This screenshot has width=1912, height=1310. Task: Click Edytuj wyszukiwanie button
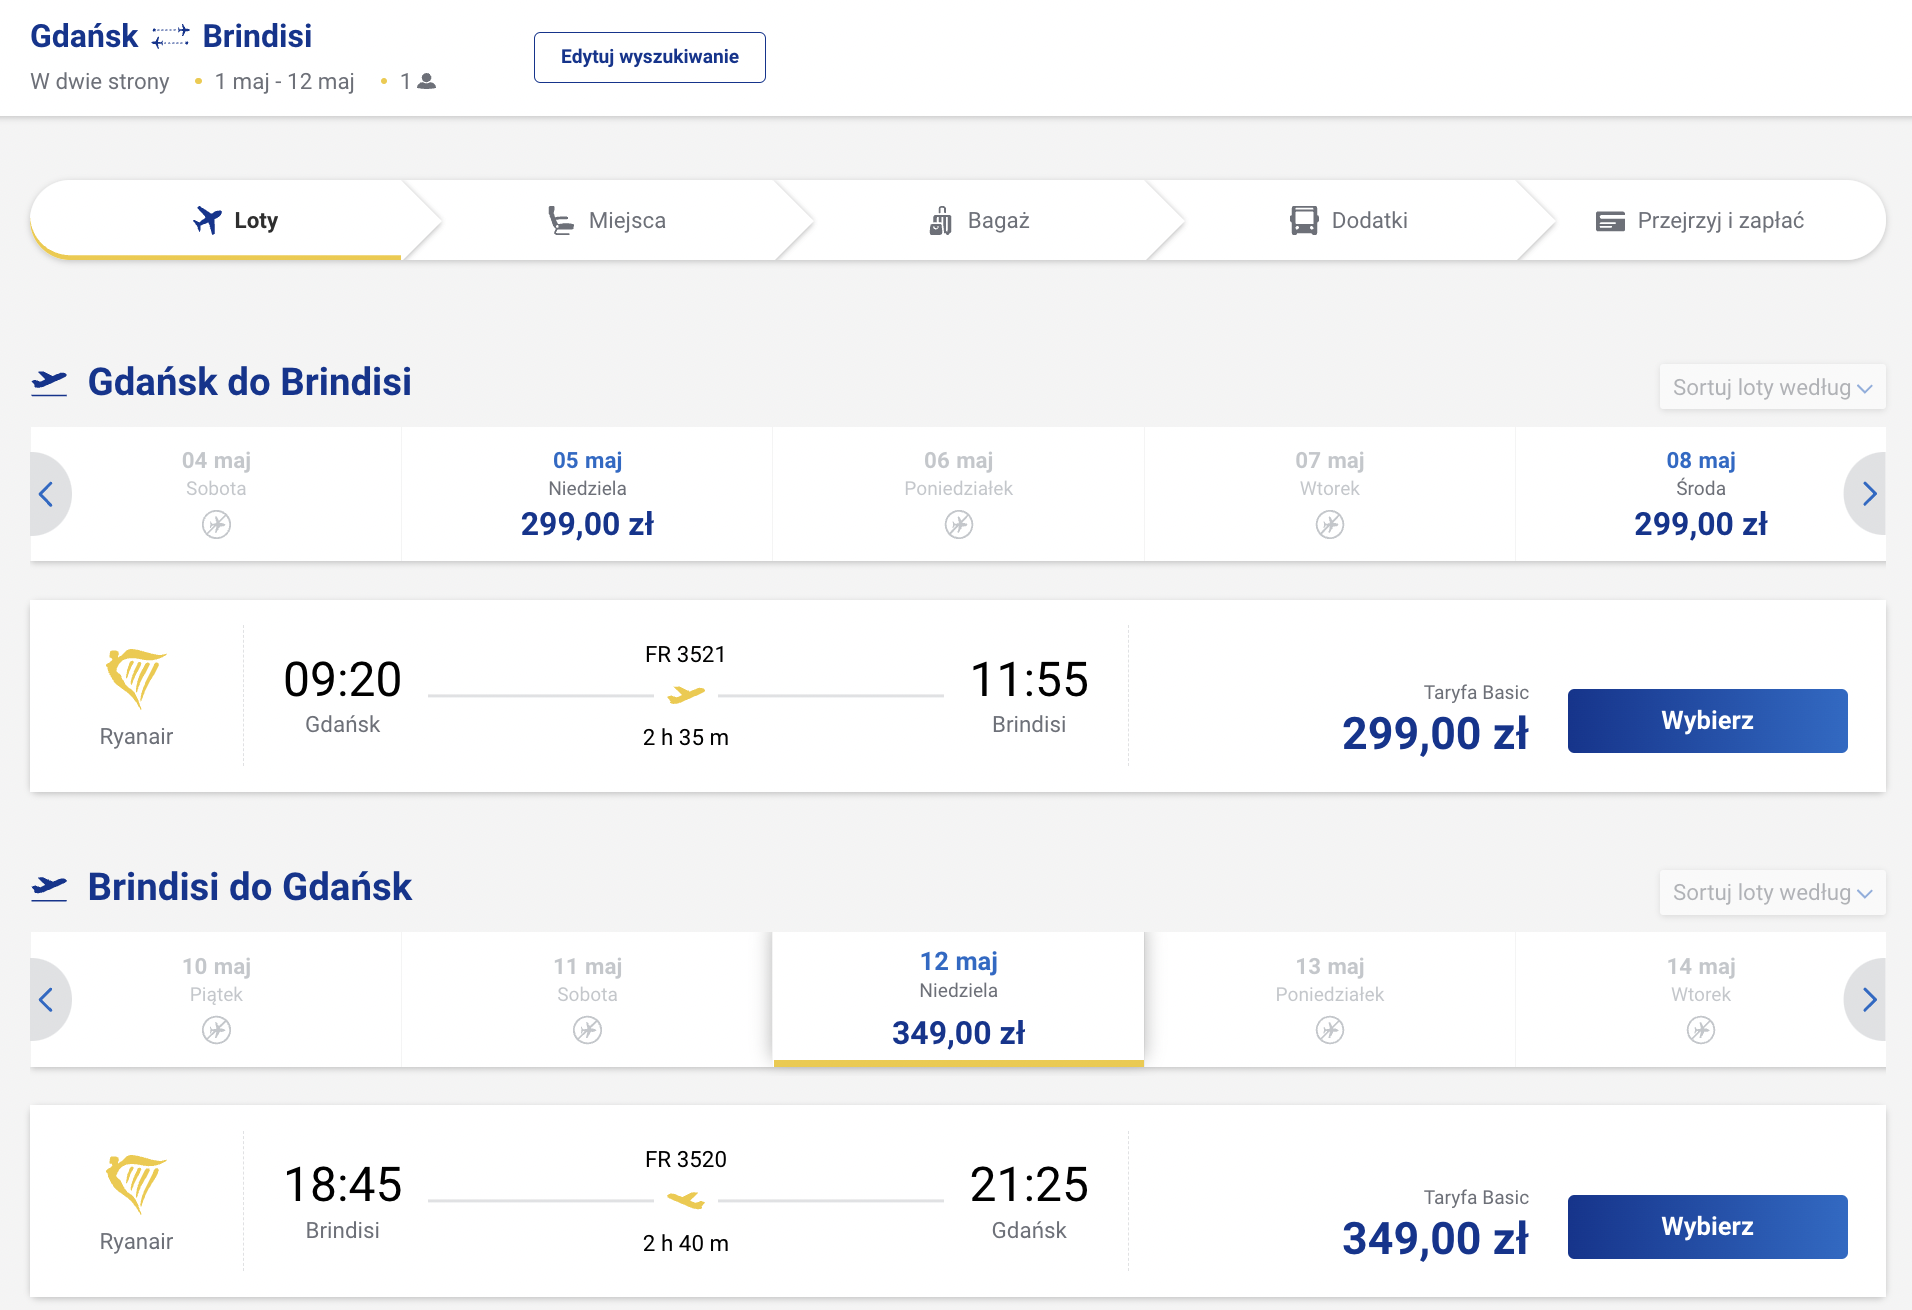(x=650, y=57)
